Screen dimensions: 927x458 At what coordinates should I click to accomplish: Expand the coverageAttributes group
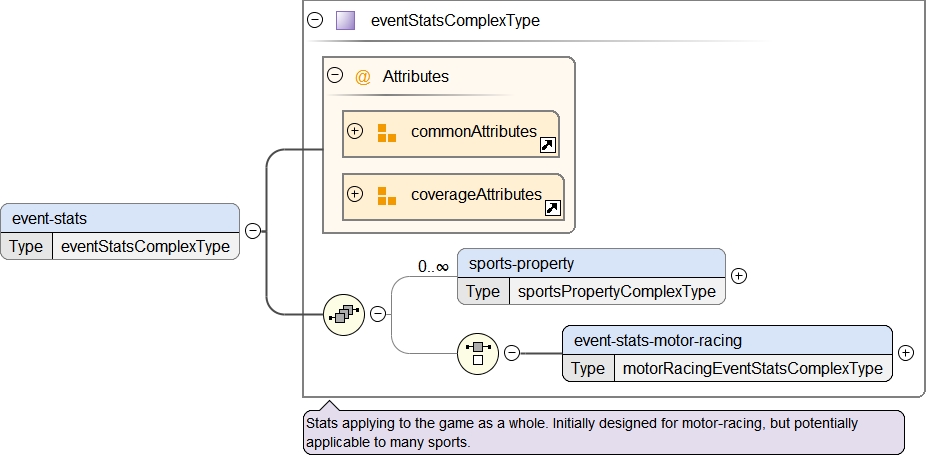click(354, 194)
